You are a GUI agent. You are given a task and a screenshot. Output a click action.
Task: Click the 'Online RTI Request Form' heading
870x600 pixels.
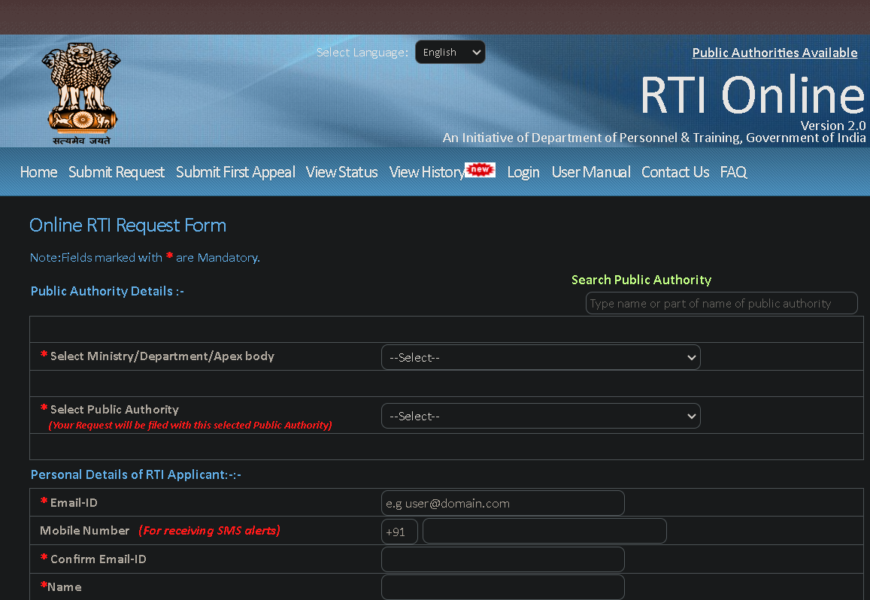(x=128, y=225)
